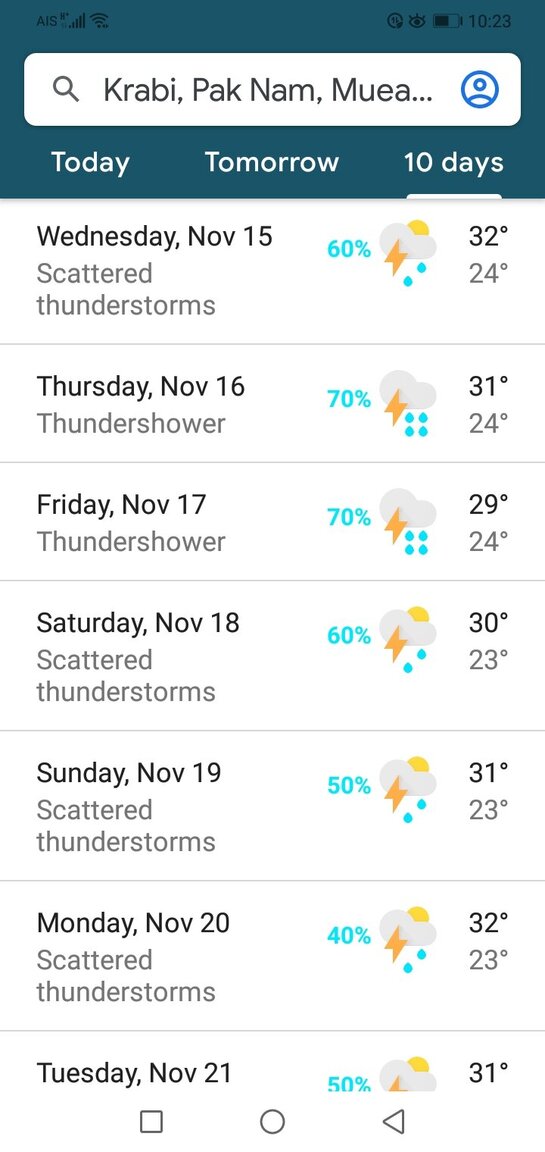Open the account profile icon
545x1152 pixels.
pos(480,90)
